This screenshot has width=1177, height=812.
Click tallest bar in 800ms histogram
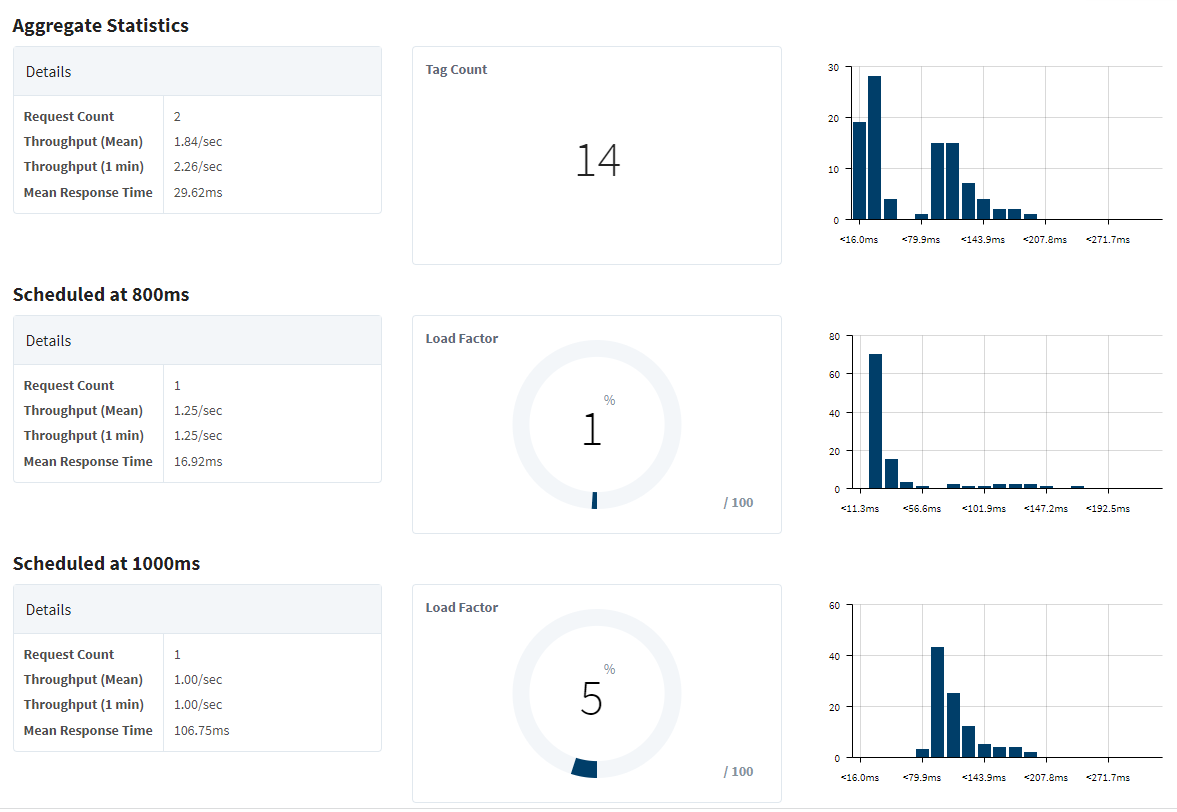(x=875, y=421)
